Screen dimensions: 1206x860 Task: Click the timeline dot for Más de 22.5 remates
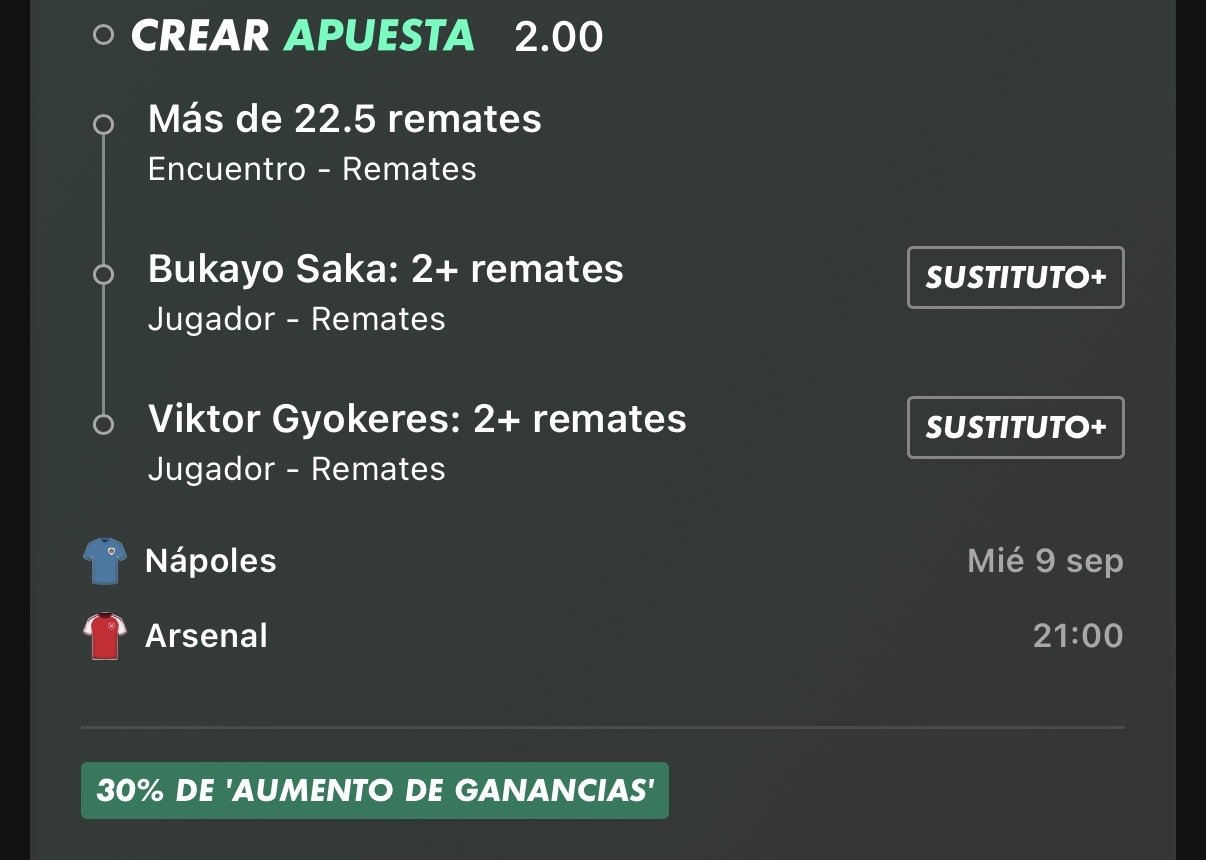(103, 125)
